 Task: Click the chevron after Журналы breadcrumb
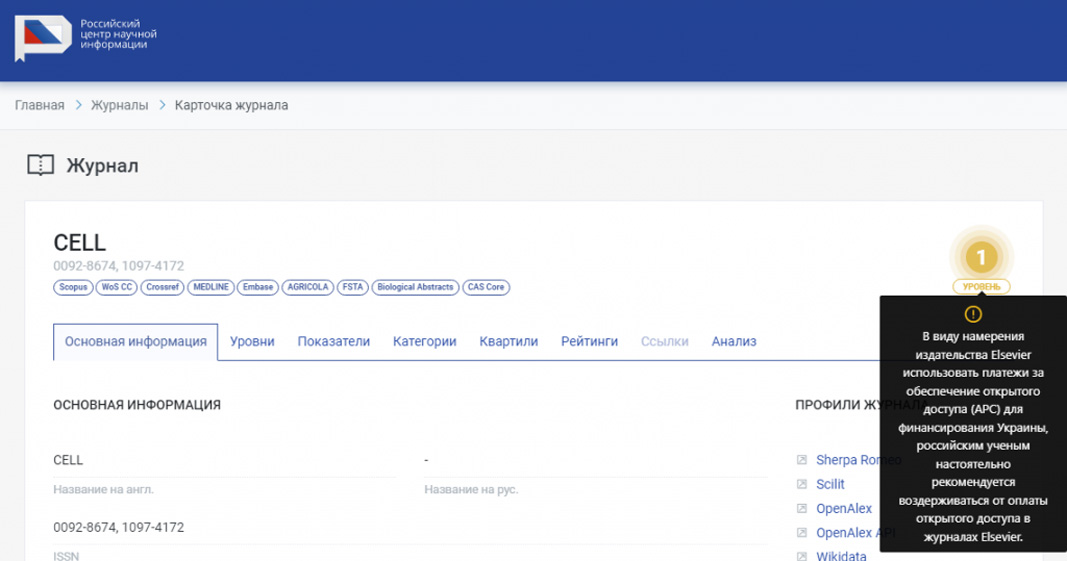click(x=162, y=106)
